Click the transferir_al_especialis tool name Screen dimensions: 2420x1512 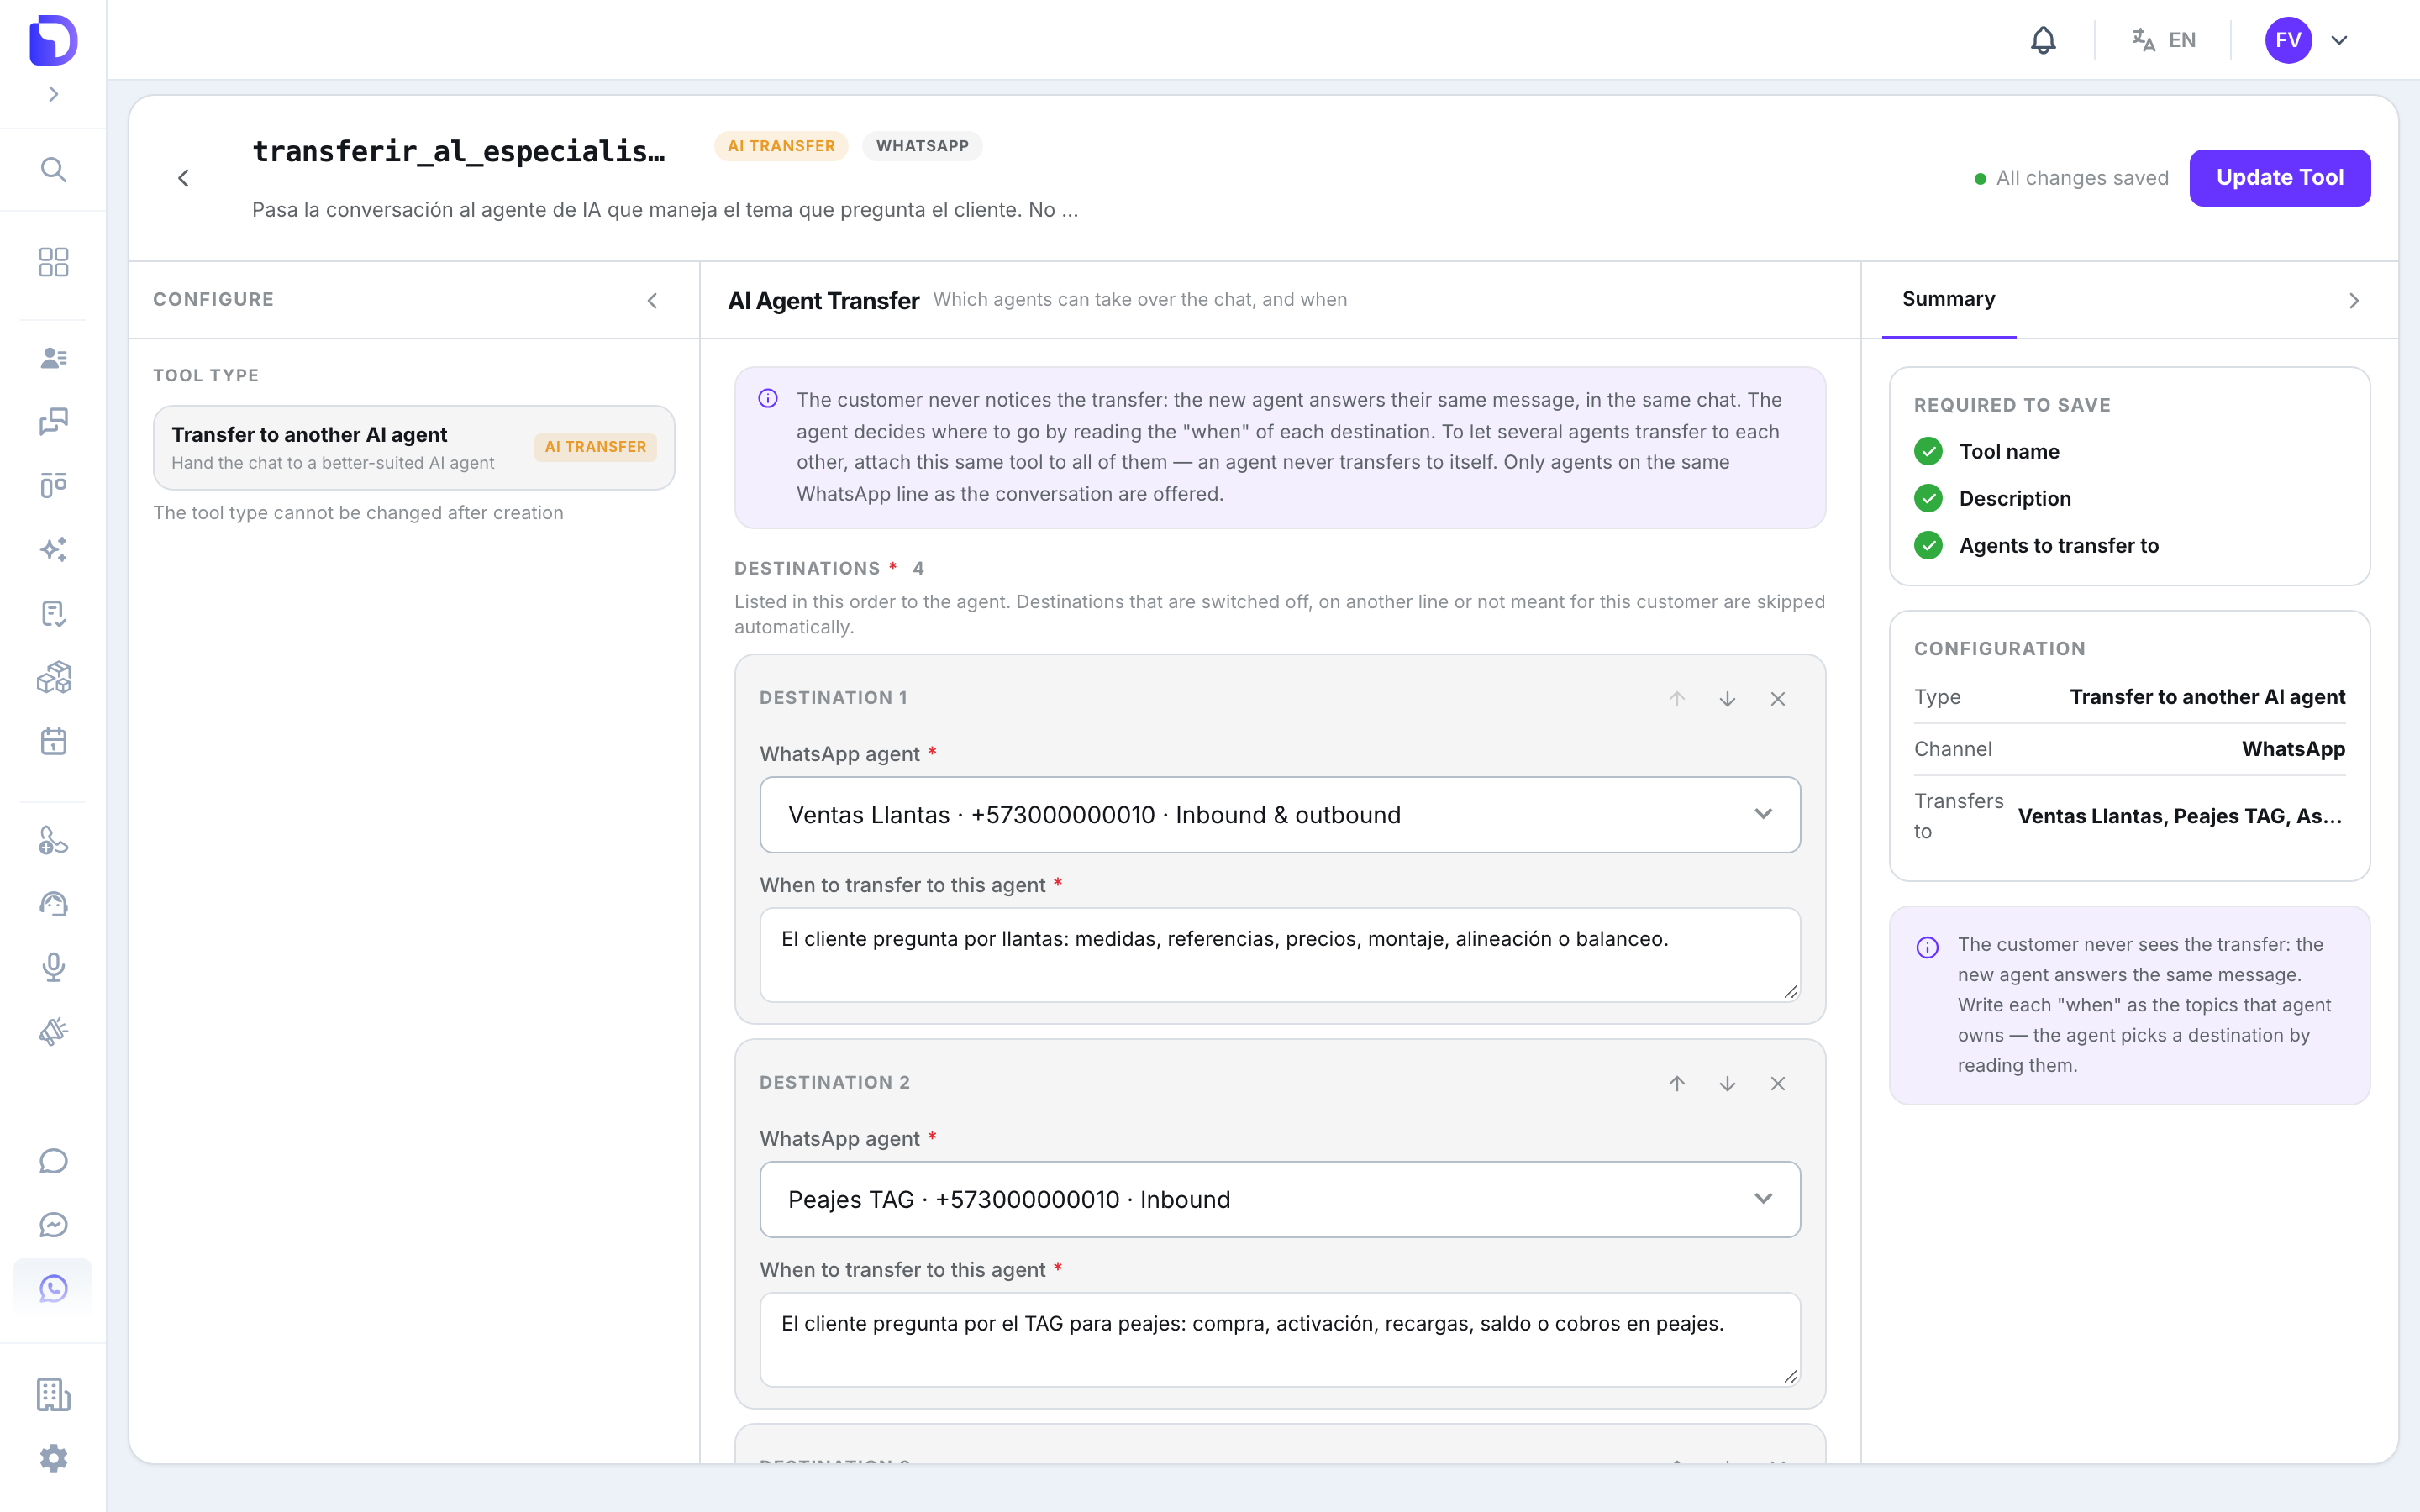458,151
